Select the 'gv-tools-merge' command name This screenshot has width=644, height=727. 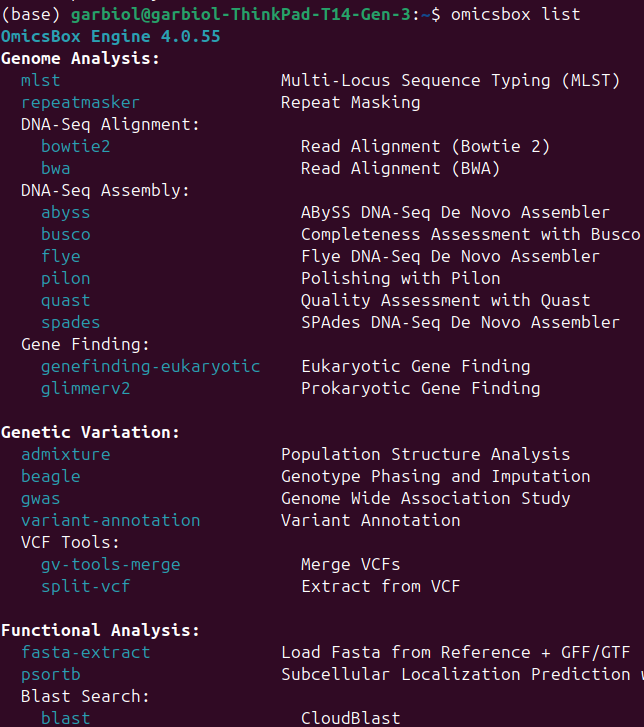(110, 565)
